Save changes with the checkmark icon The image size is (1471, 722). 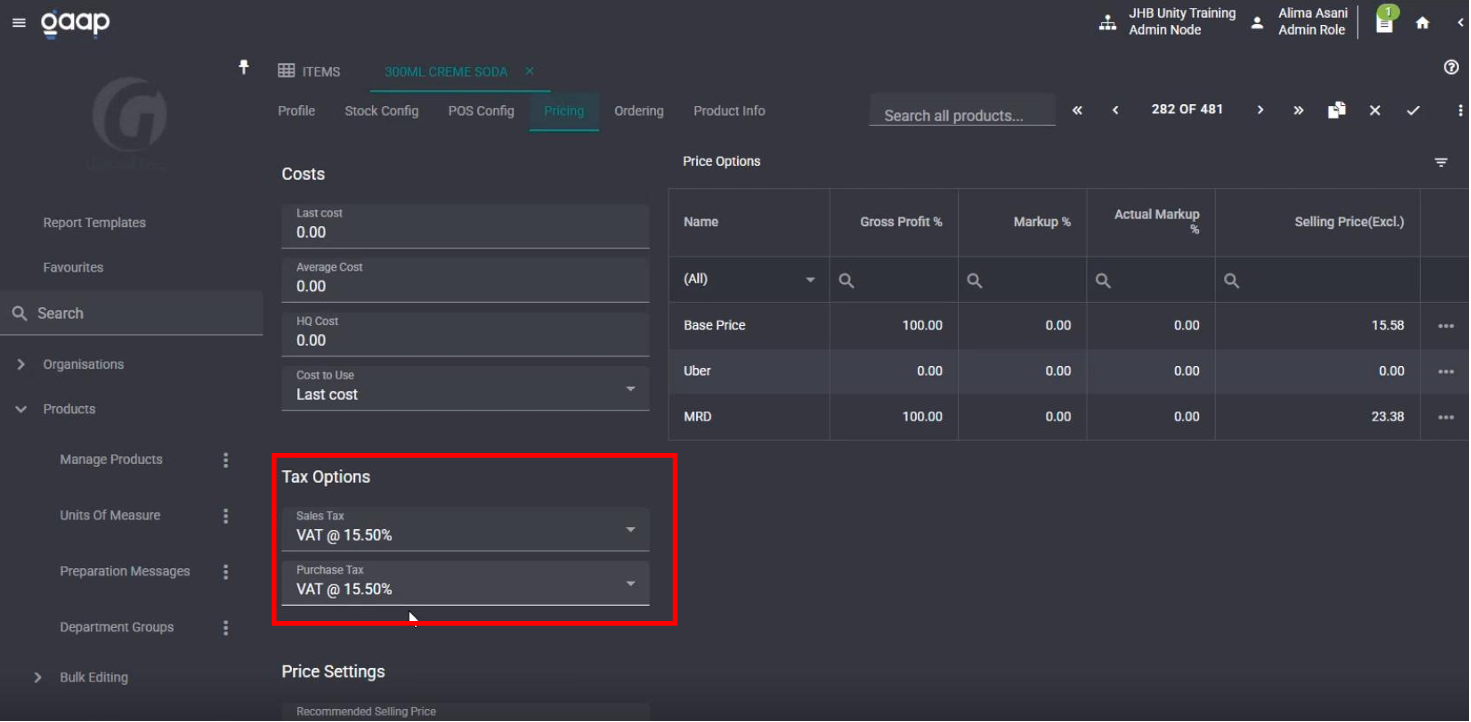[x=1413, y=110]
